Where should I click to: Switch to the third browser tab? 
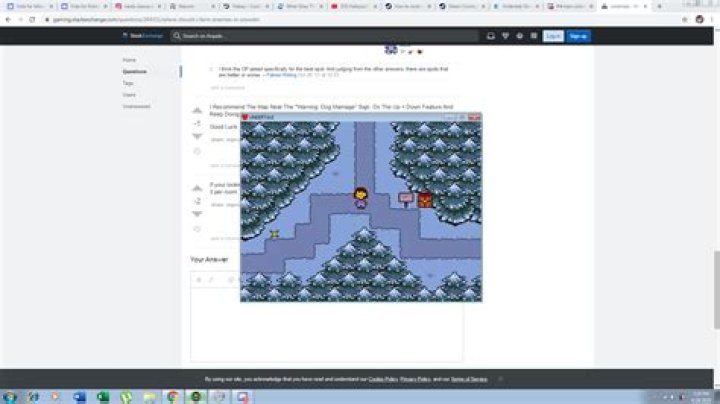138,6
